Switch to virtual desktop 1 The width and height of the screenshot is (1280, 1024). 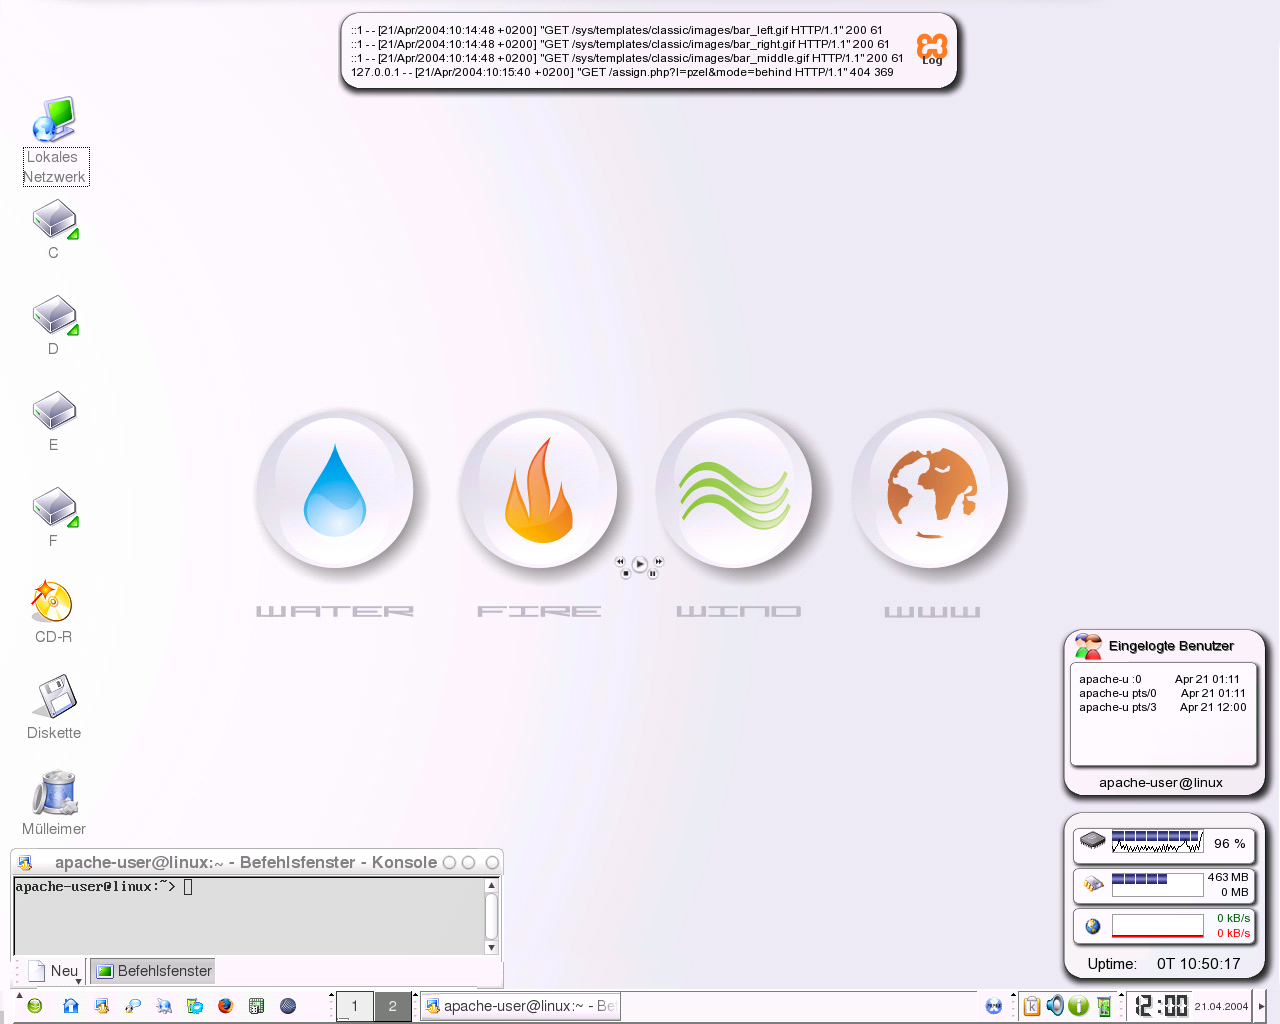click(x=354, y=1006)
